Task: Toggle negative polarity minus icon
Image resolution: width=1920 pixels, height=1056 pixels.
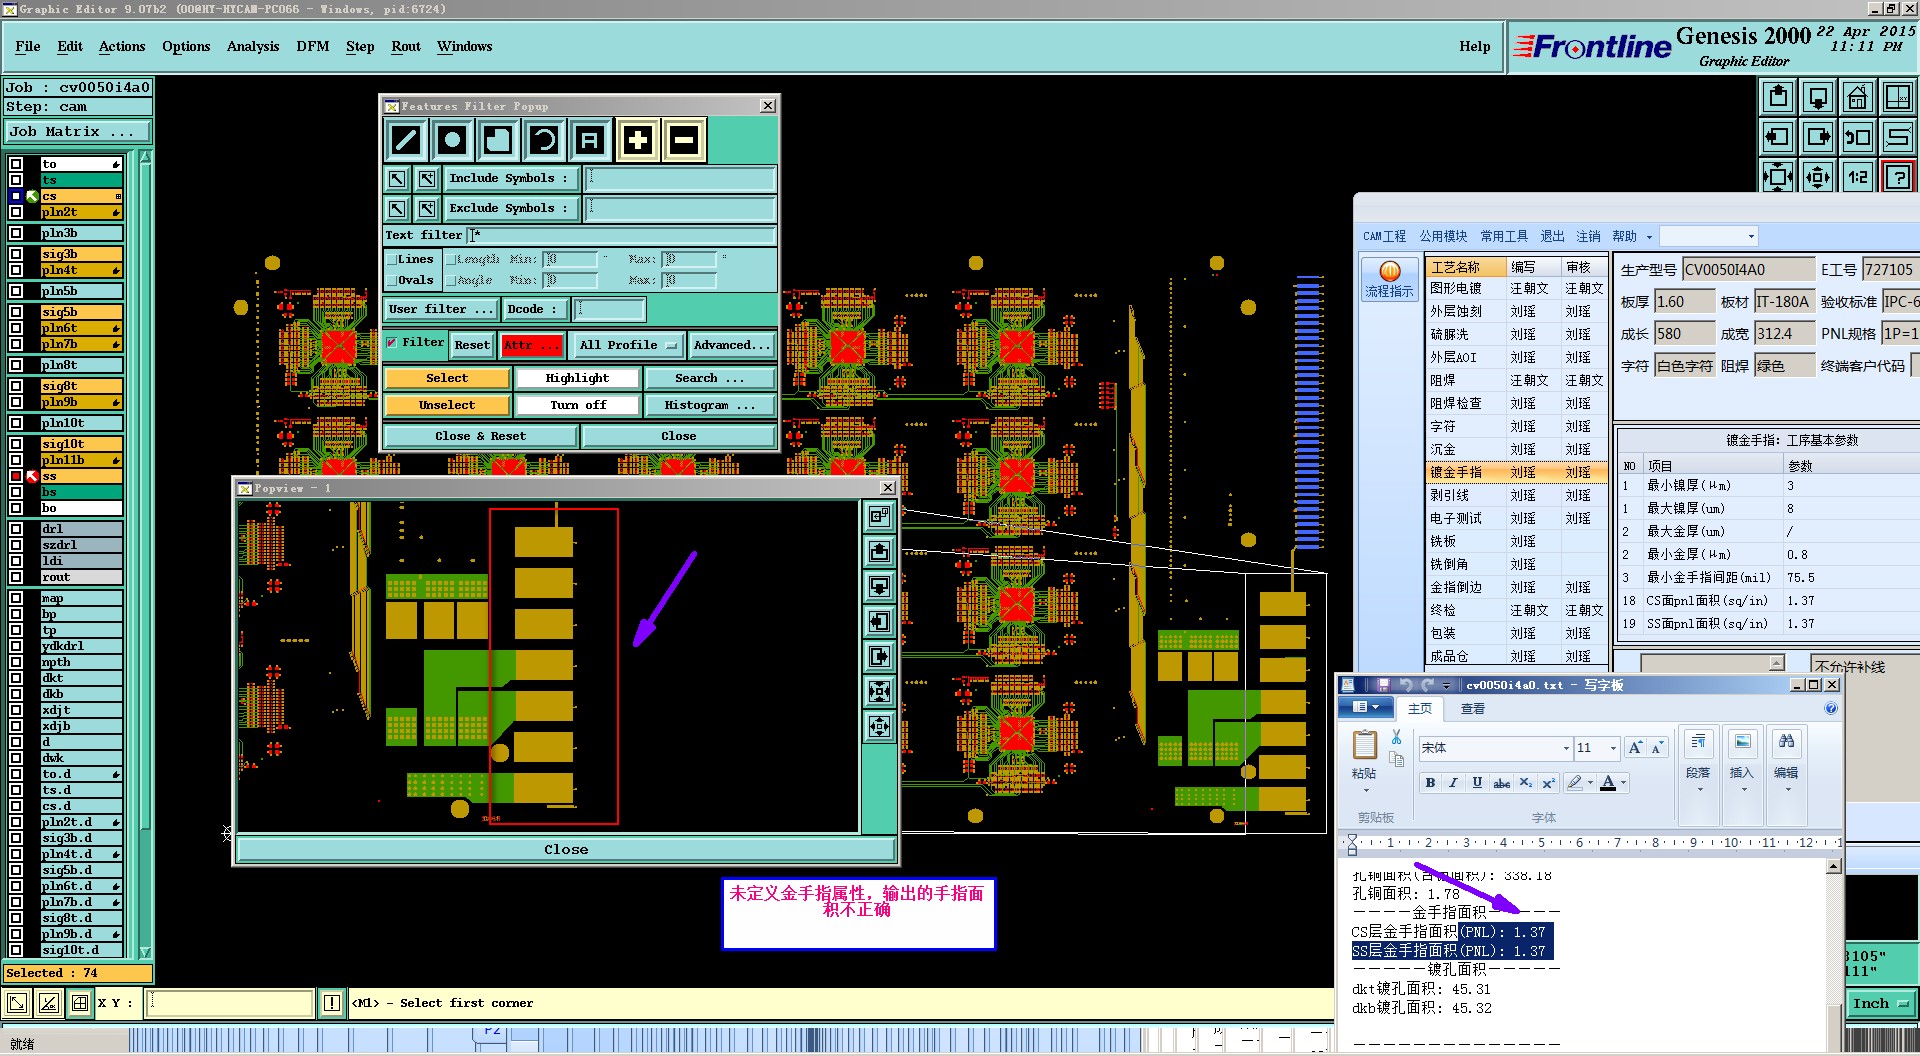Action: (684, 140)
